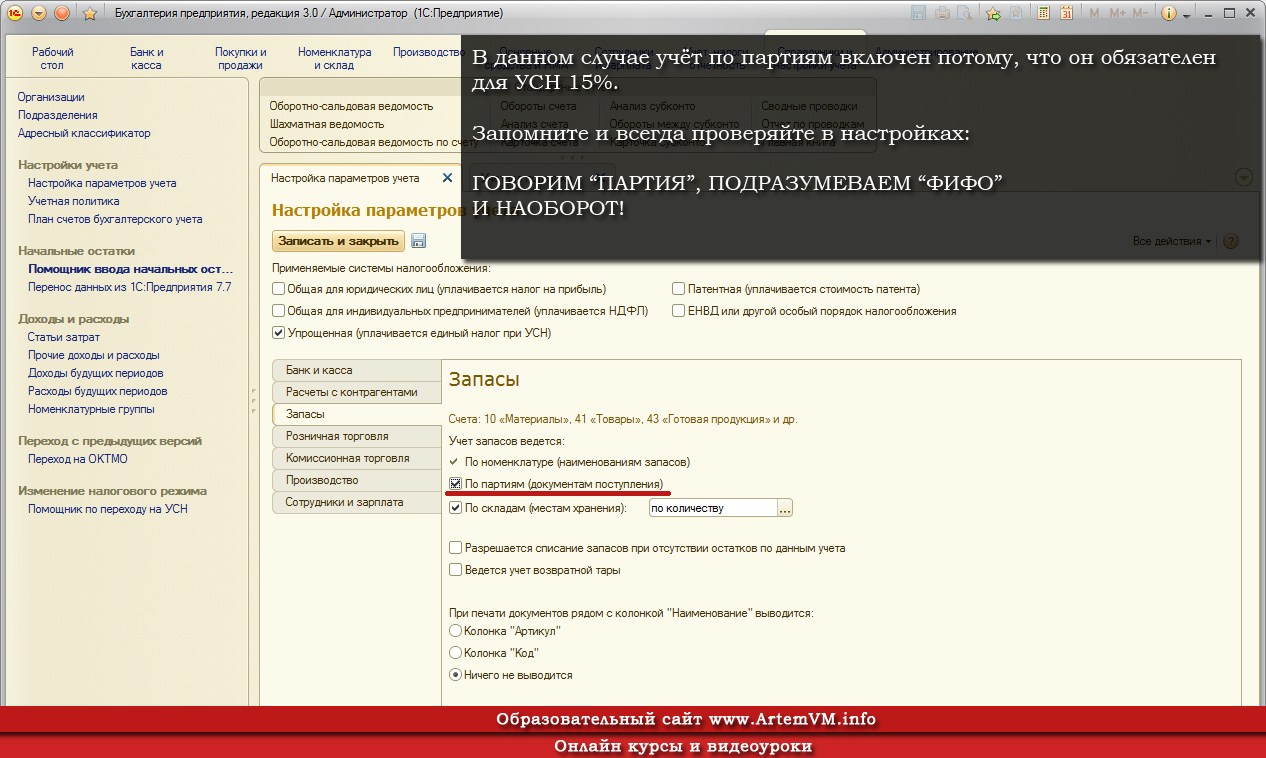Toggle Общая для индивидуальных предпринимателей checkbox
1266x758 pixels.
click(x=279, y=311)
